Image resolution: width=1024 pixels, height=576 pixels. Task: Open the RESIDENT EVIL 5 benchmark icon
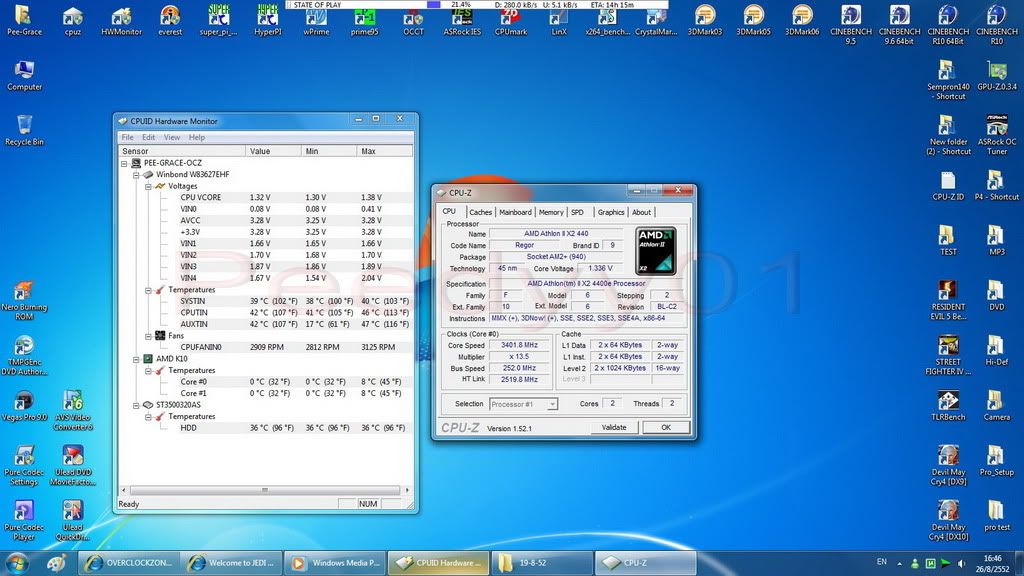coord(948,300)
